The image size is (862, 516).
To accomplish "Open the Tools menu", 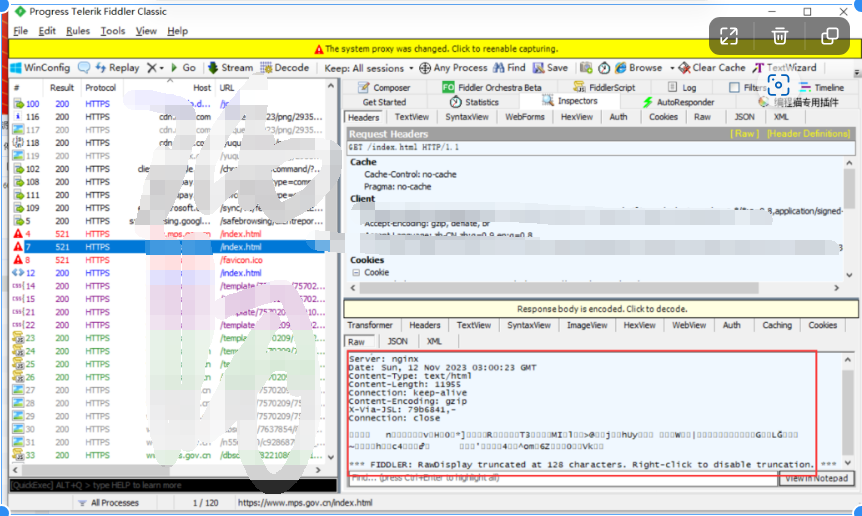I will [113, 31].
